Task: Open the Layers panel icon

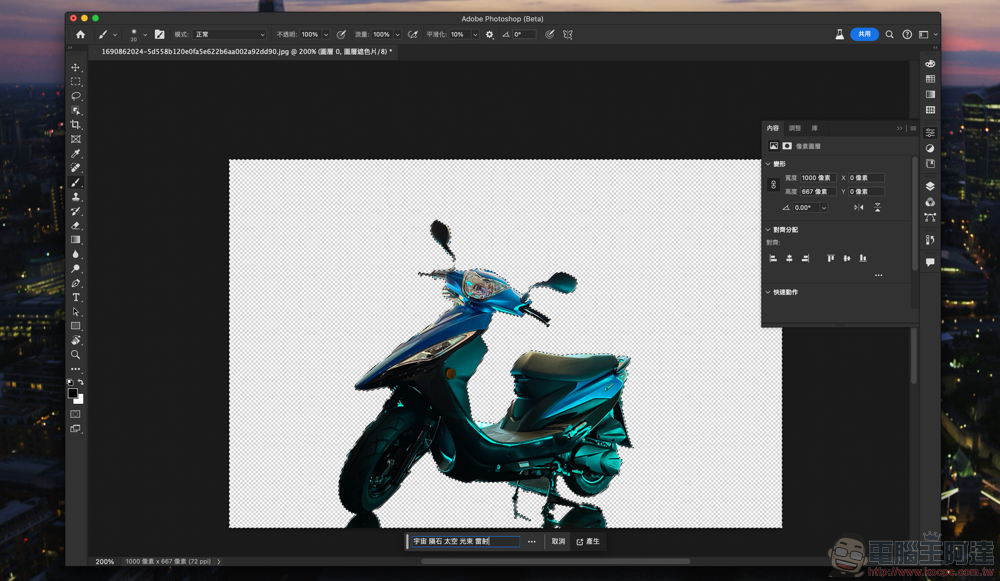Action: (x=930, y=186)
